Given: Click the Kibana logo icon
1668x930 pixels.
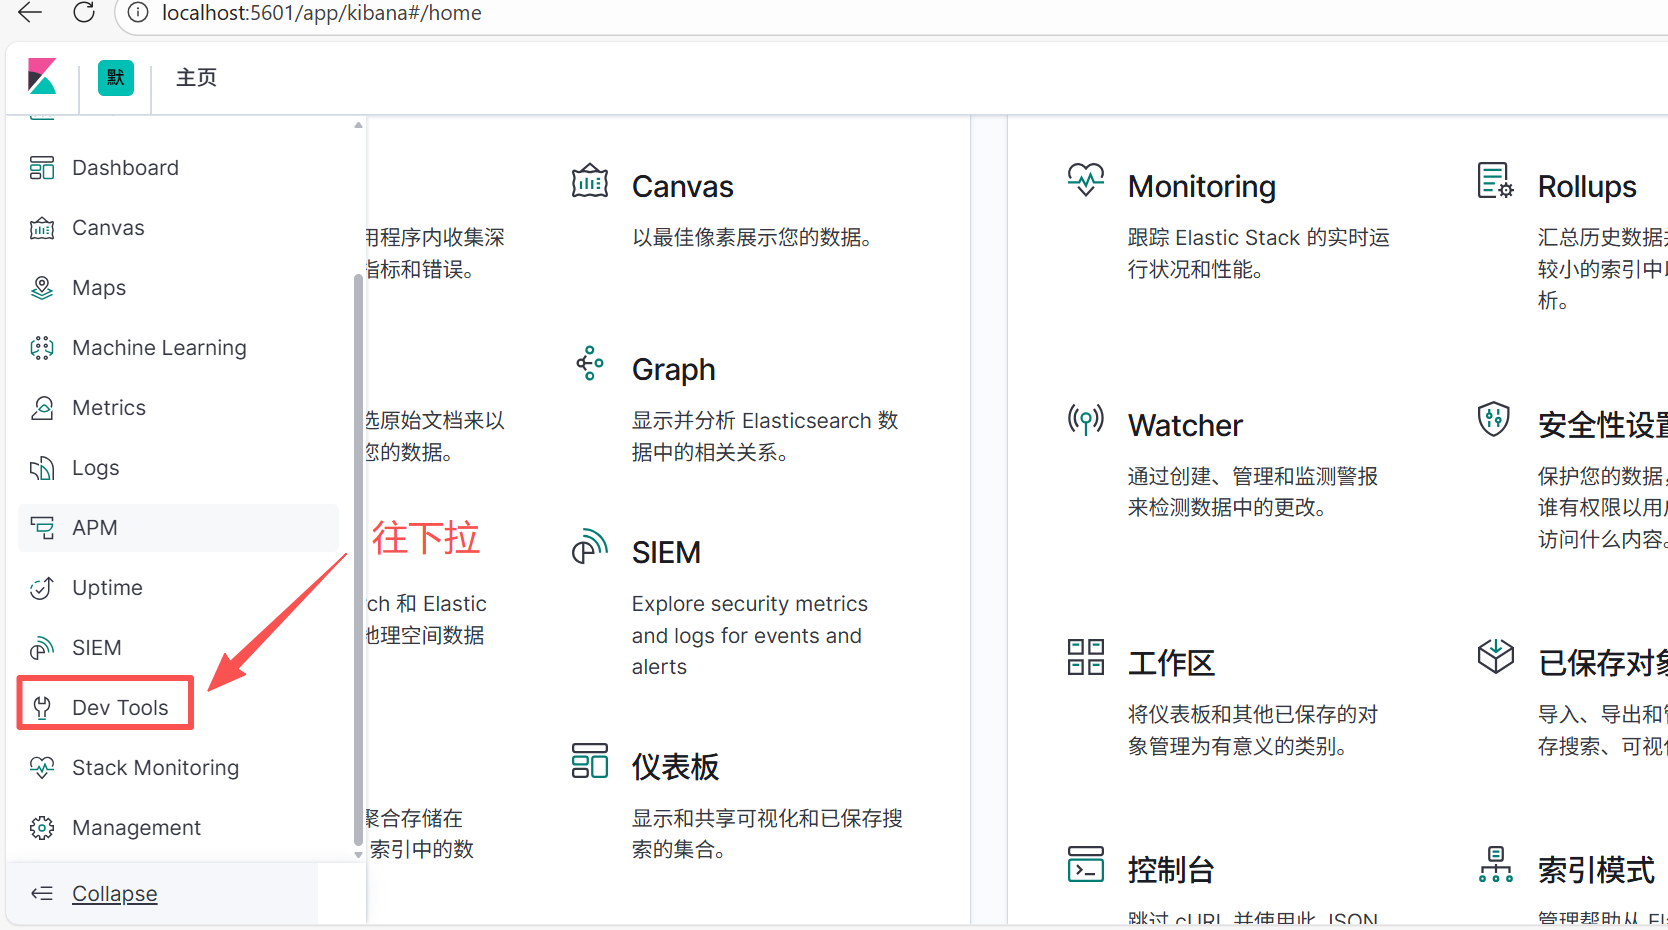Looking at the screenshot, I should tap(42, 77).
